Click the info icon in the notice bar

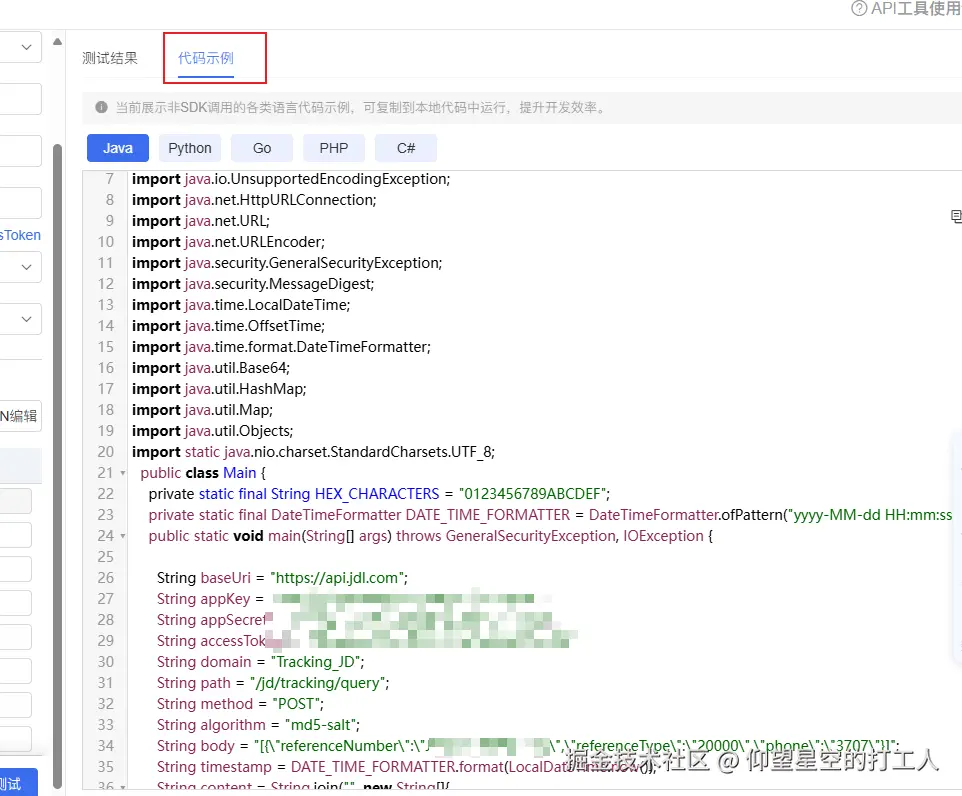101,107
